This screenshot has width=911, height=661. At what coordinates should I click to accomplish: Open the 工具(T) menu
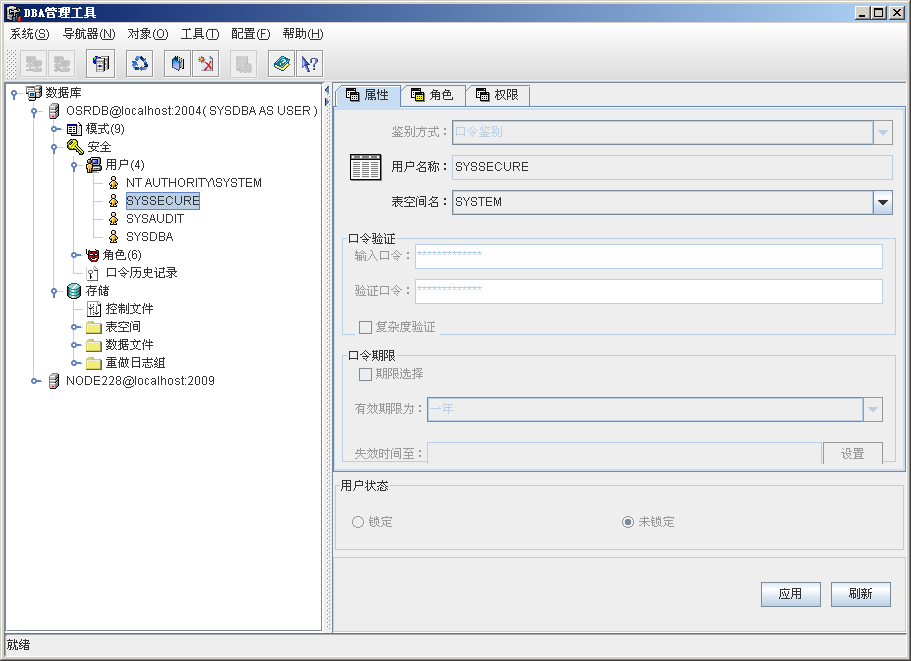(199, 33)
